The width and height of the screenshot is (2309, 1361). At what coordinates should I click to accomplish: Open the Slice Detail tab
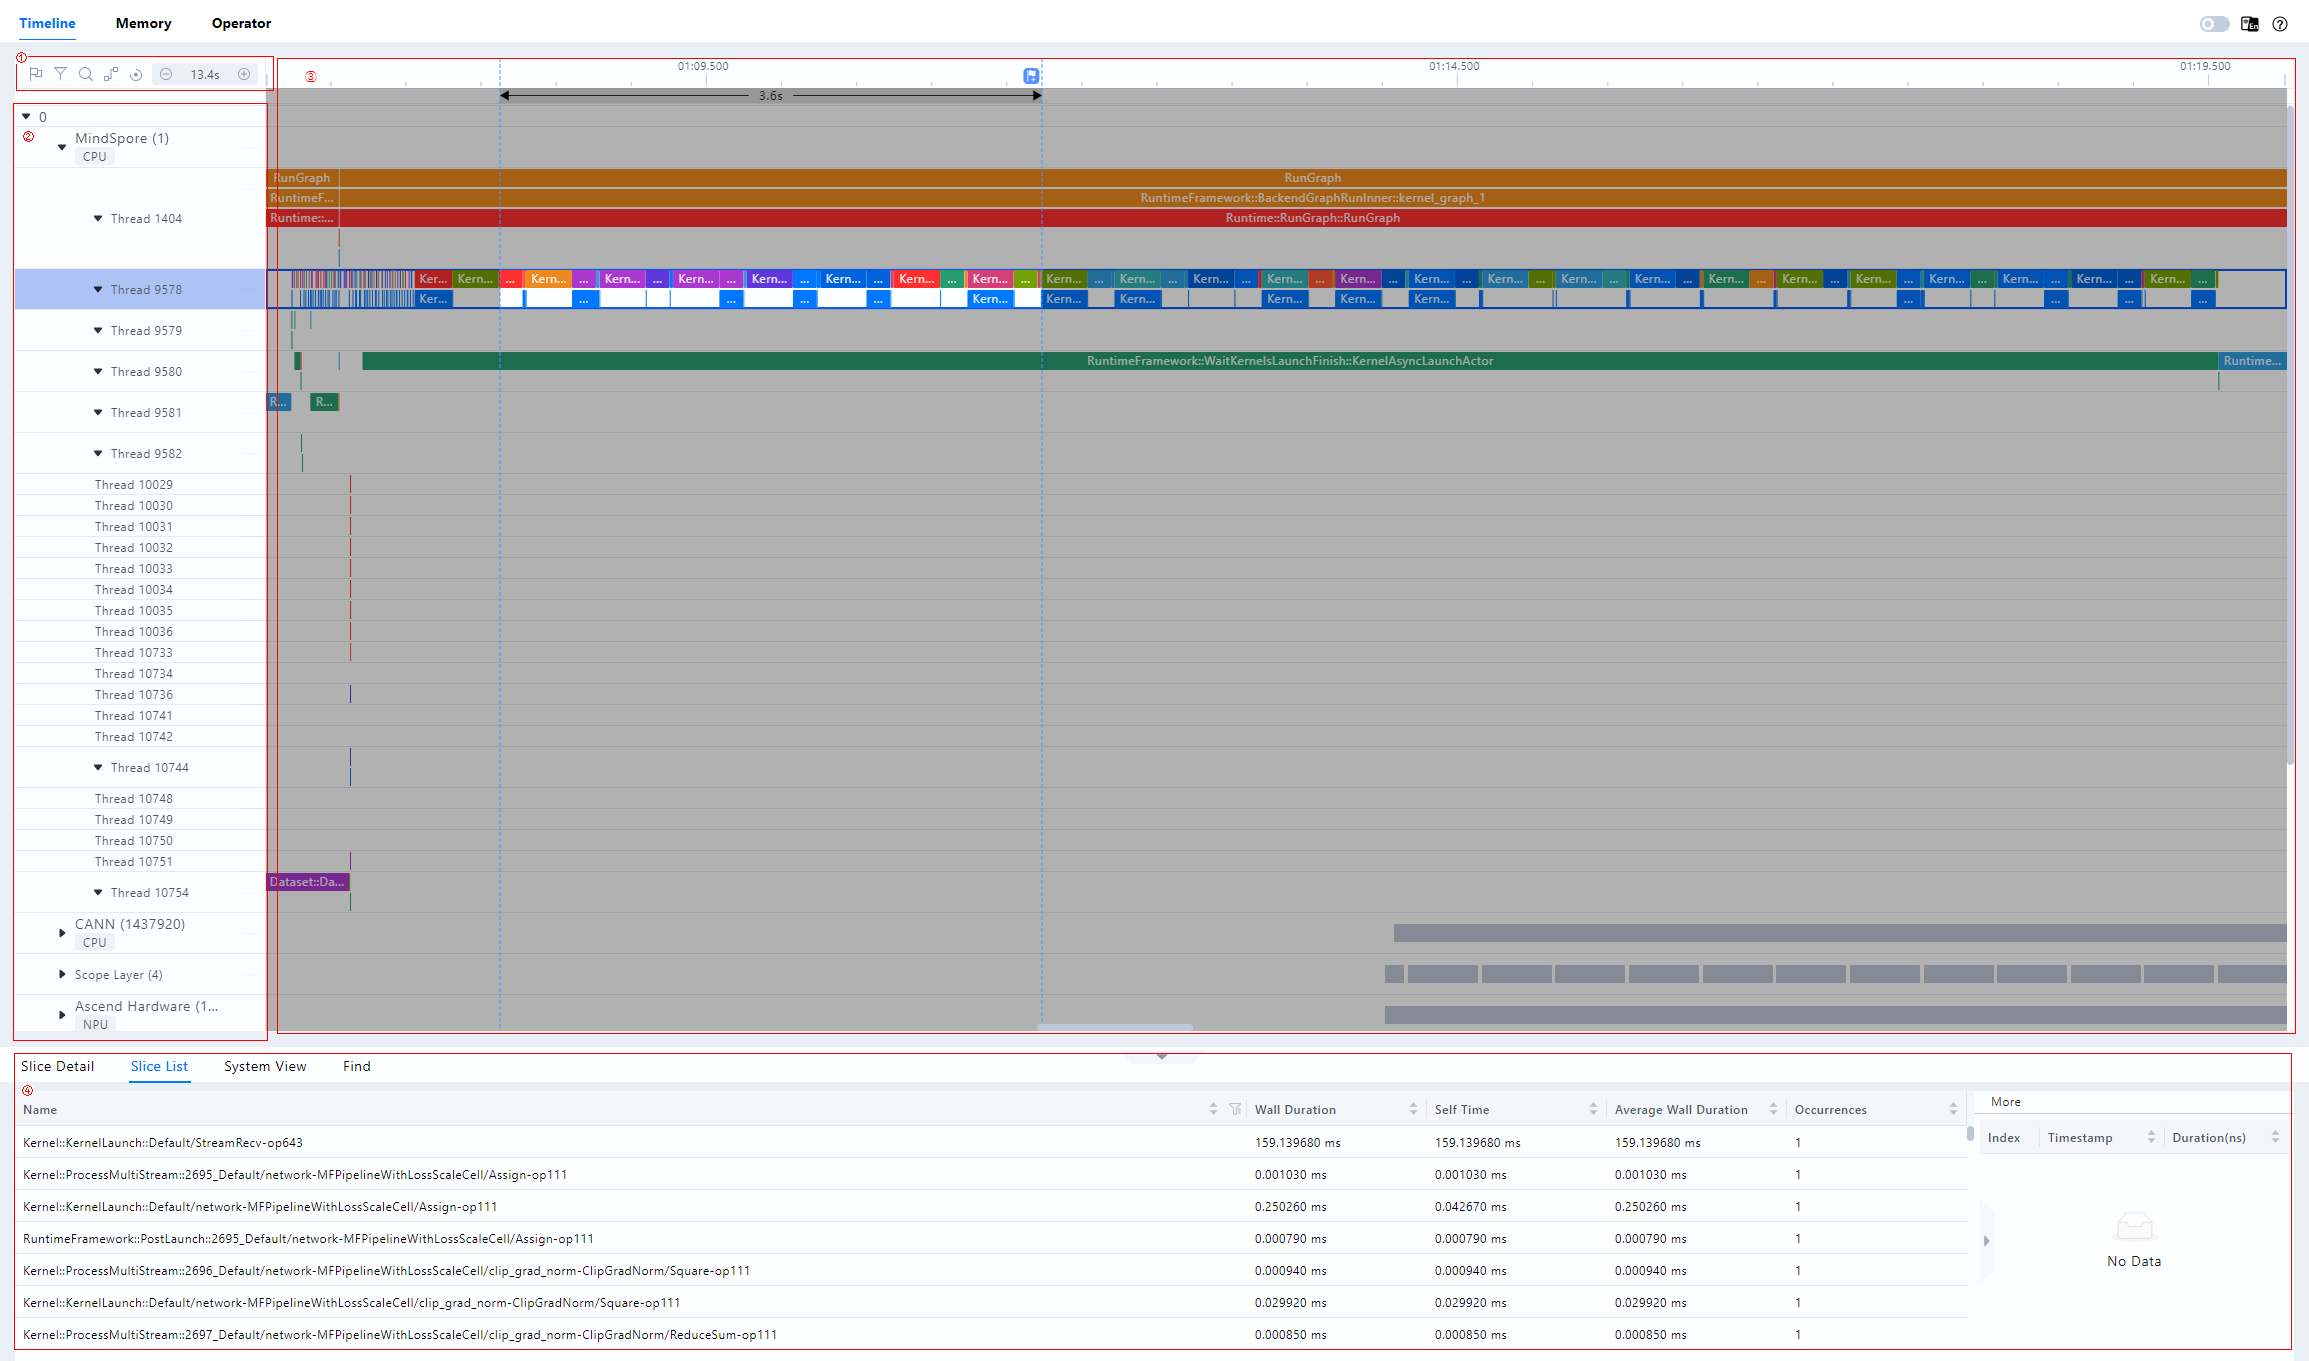[57, 1066]
